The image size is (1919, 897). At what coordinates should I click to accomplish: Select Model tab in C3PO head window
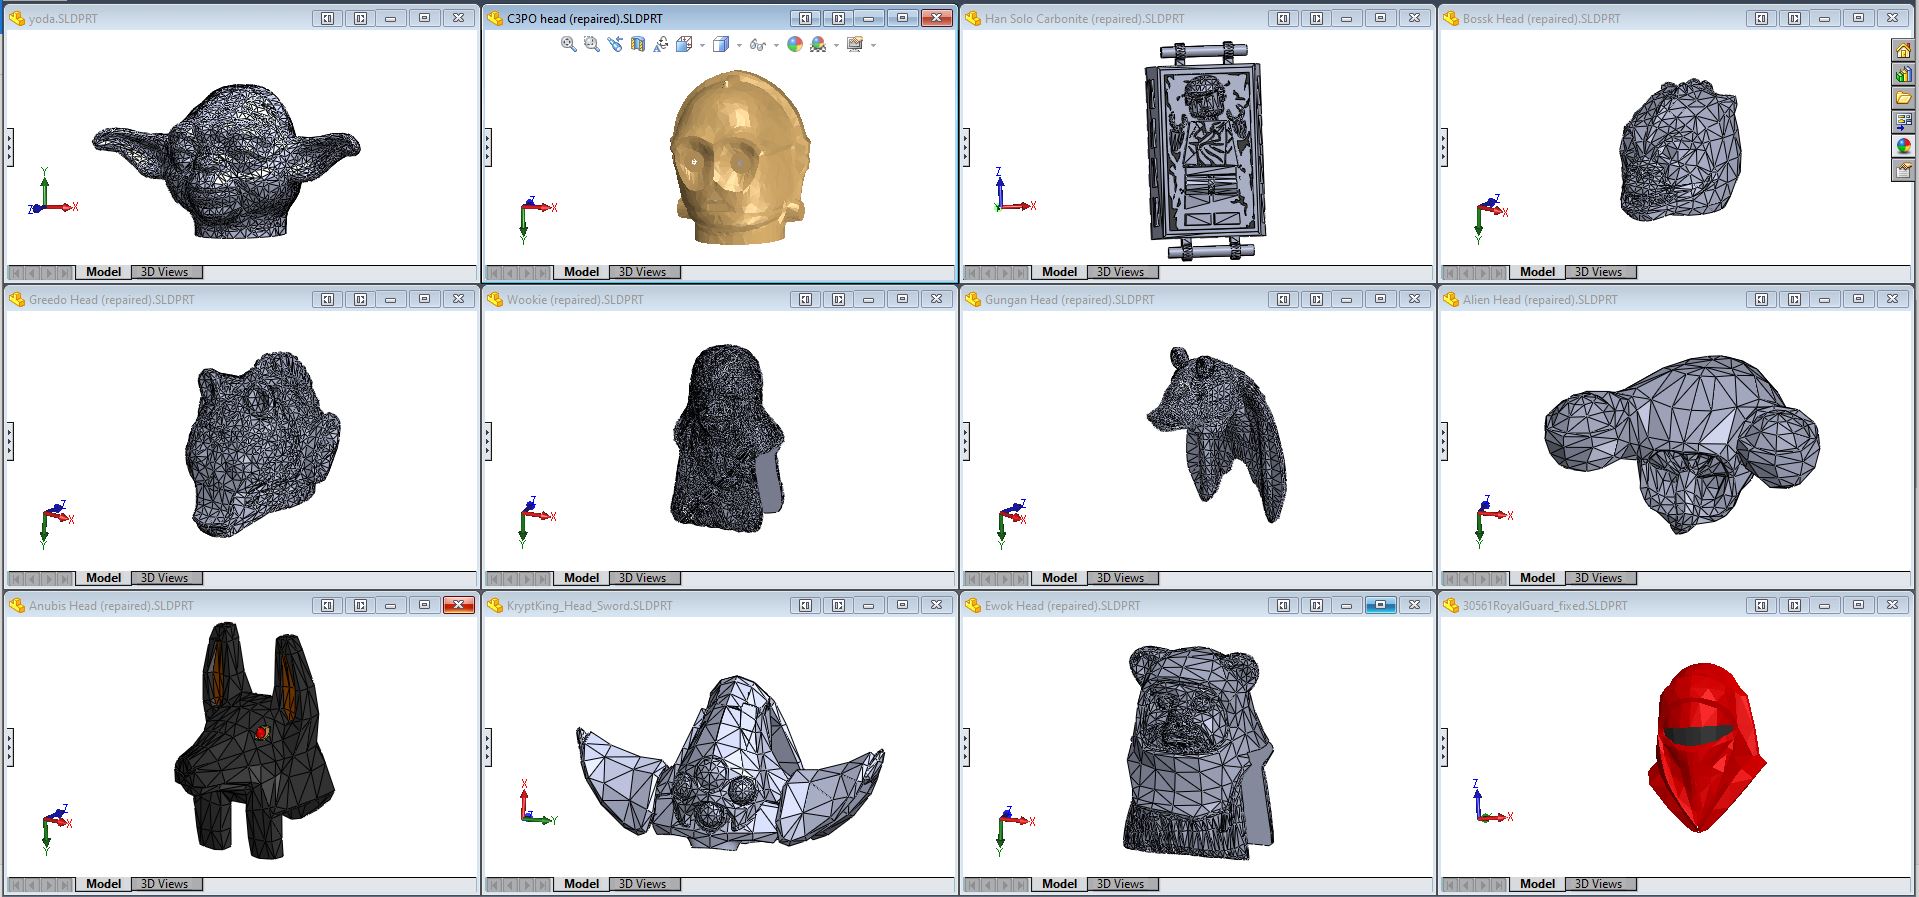(x=581, y=272)
